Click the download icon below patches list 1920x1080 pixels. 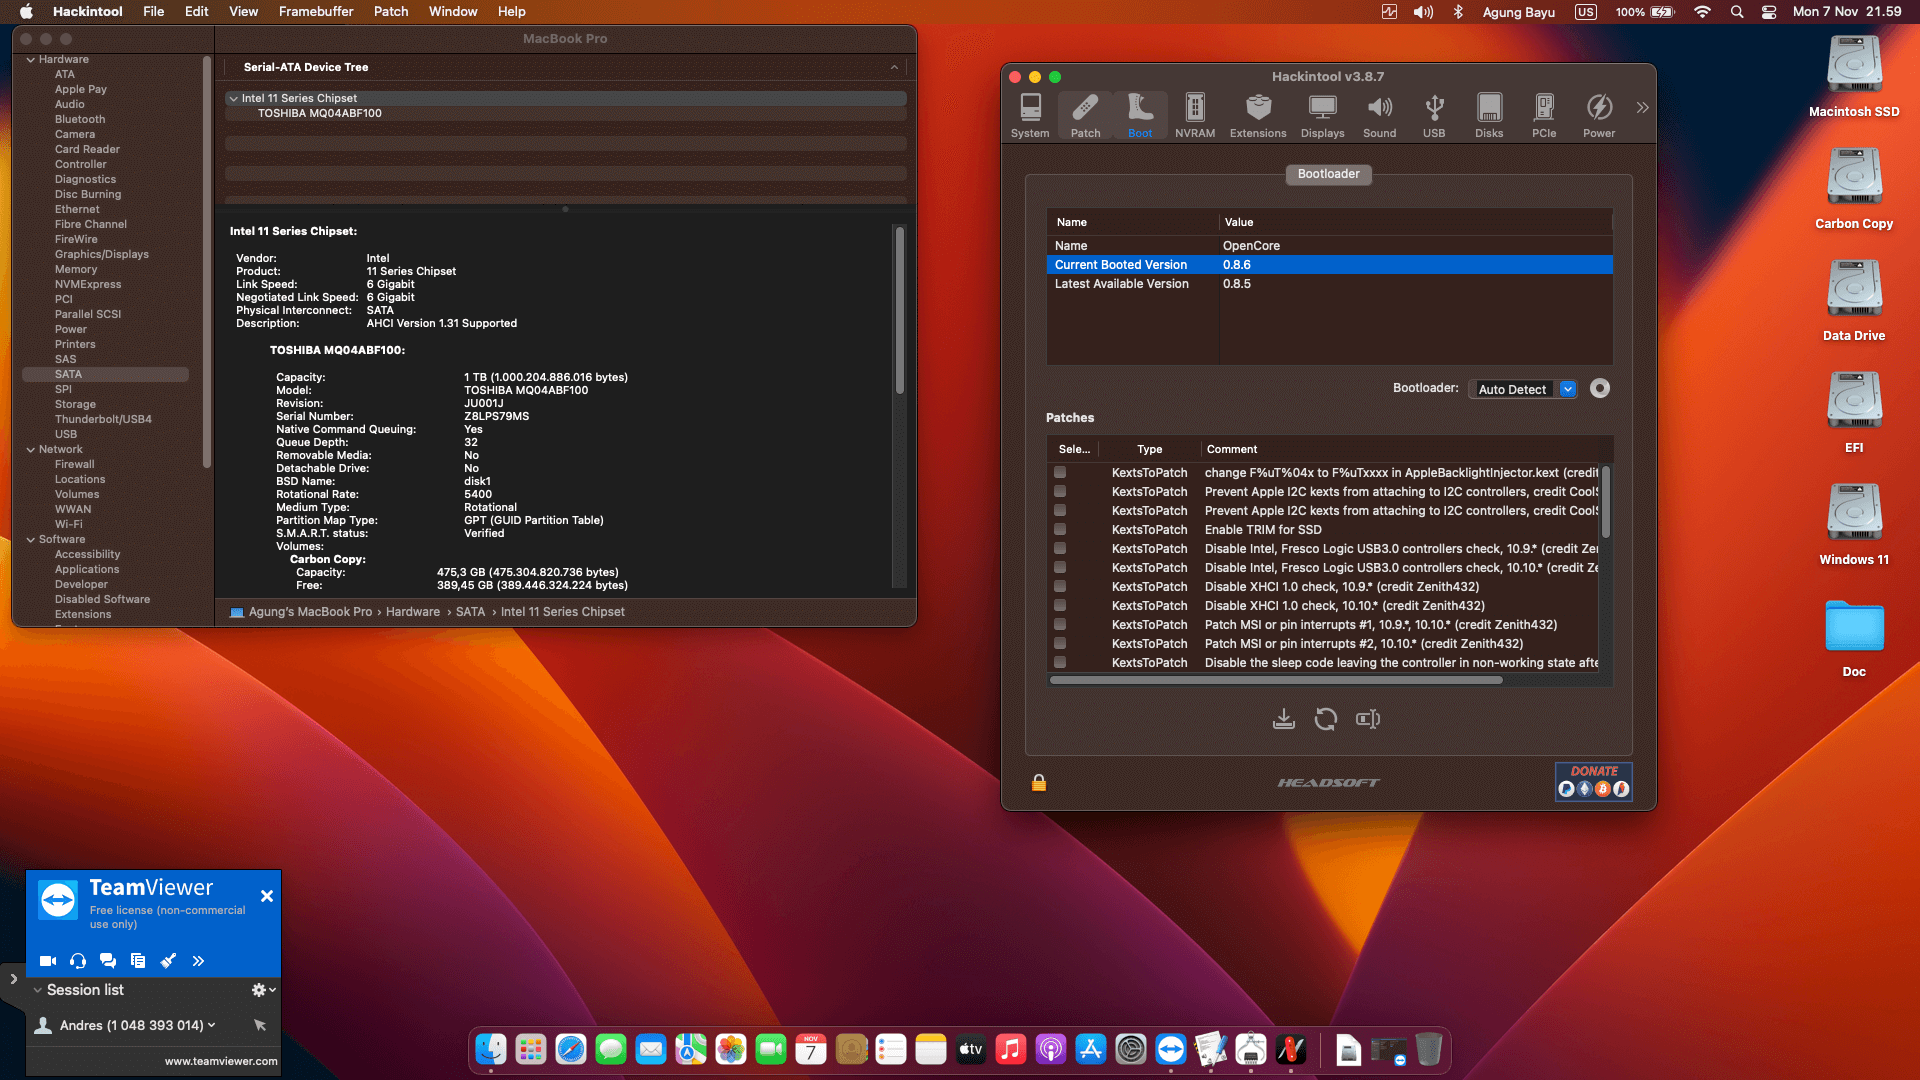pos(1284,719)
